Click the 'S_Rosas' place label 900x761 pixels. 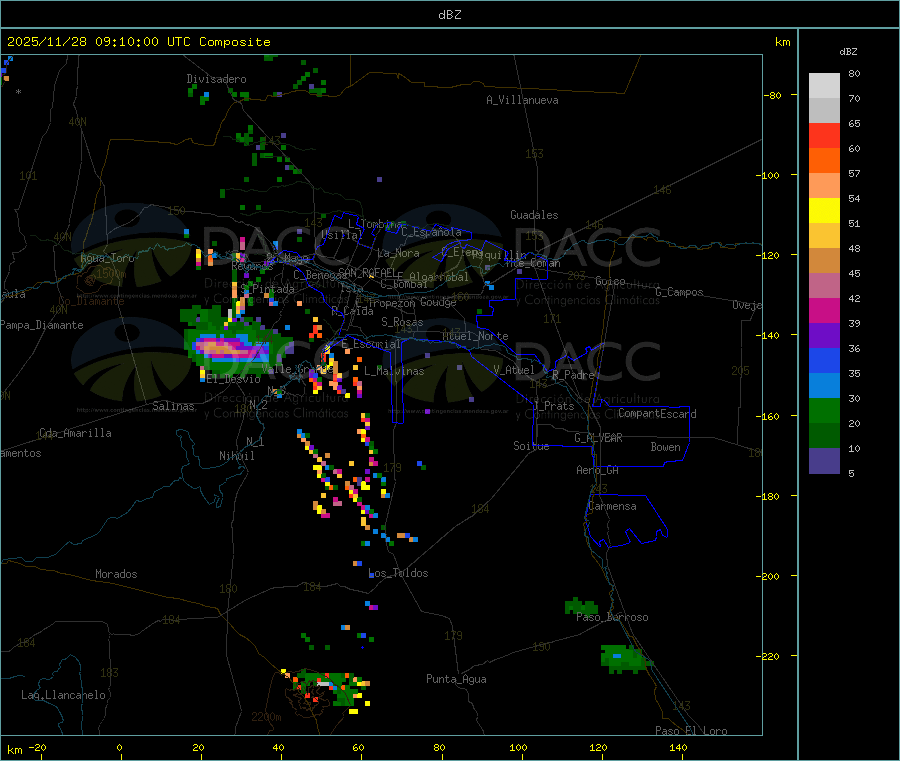(402, 323)
